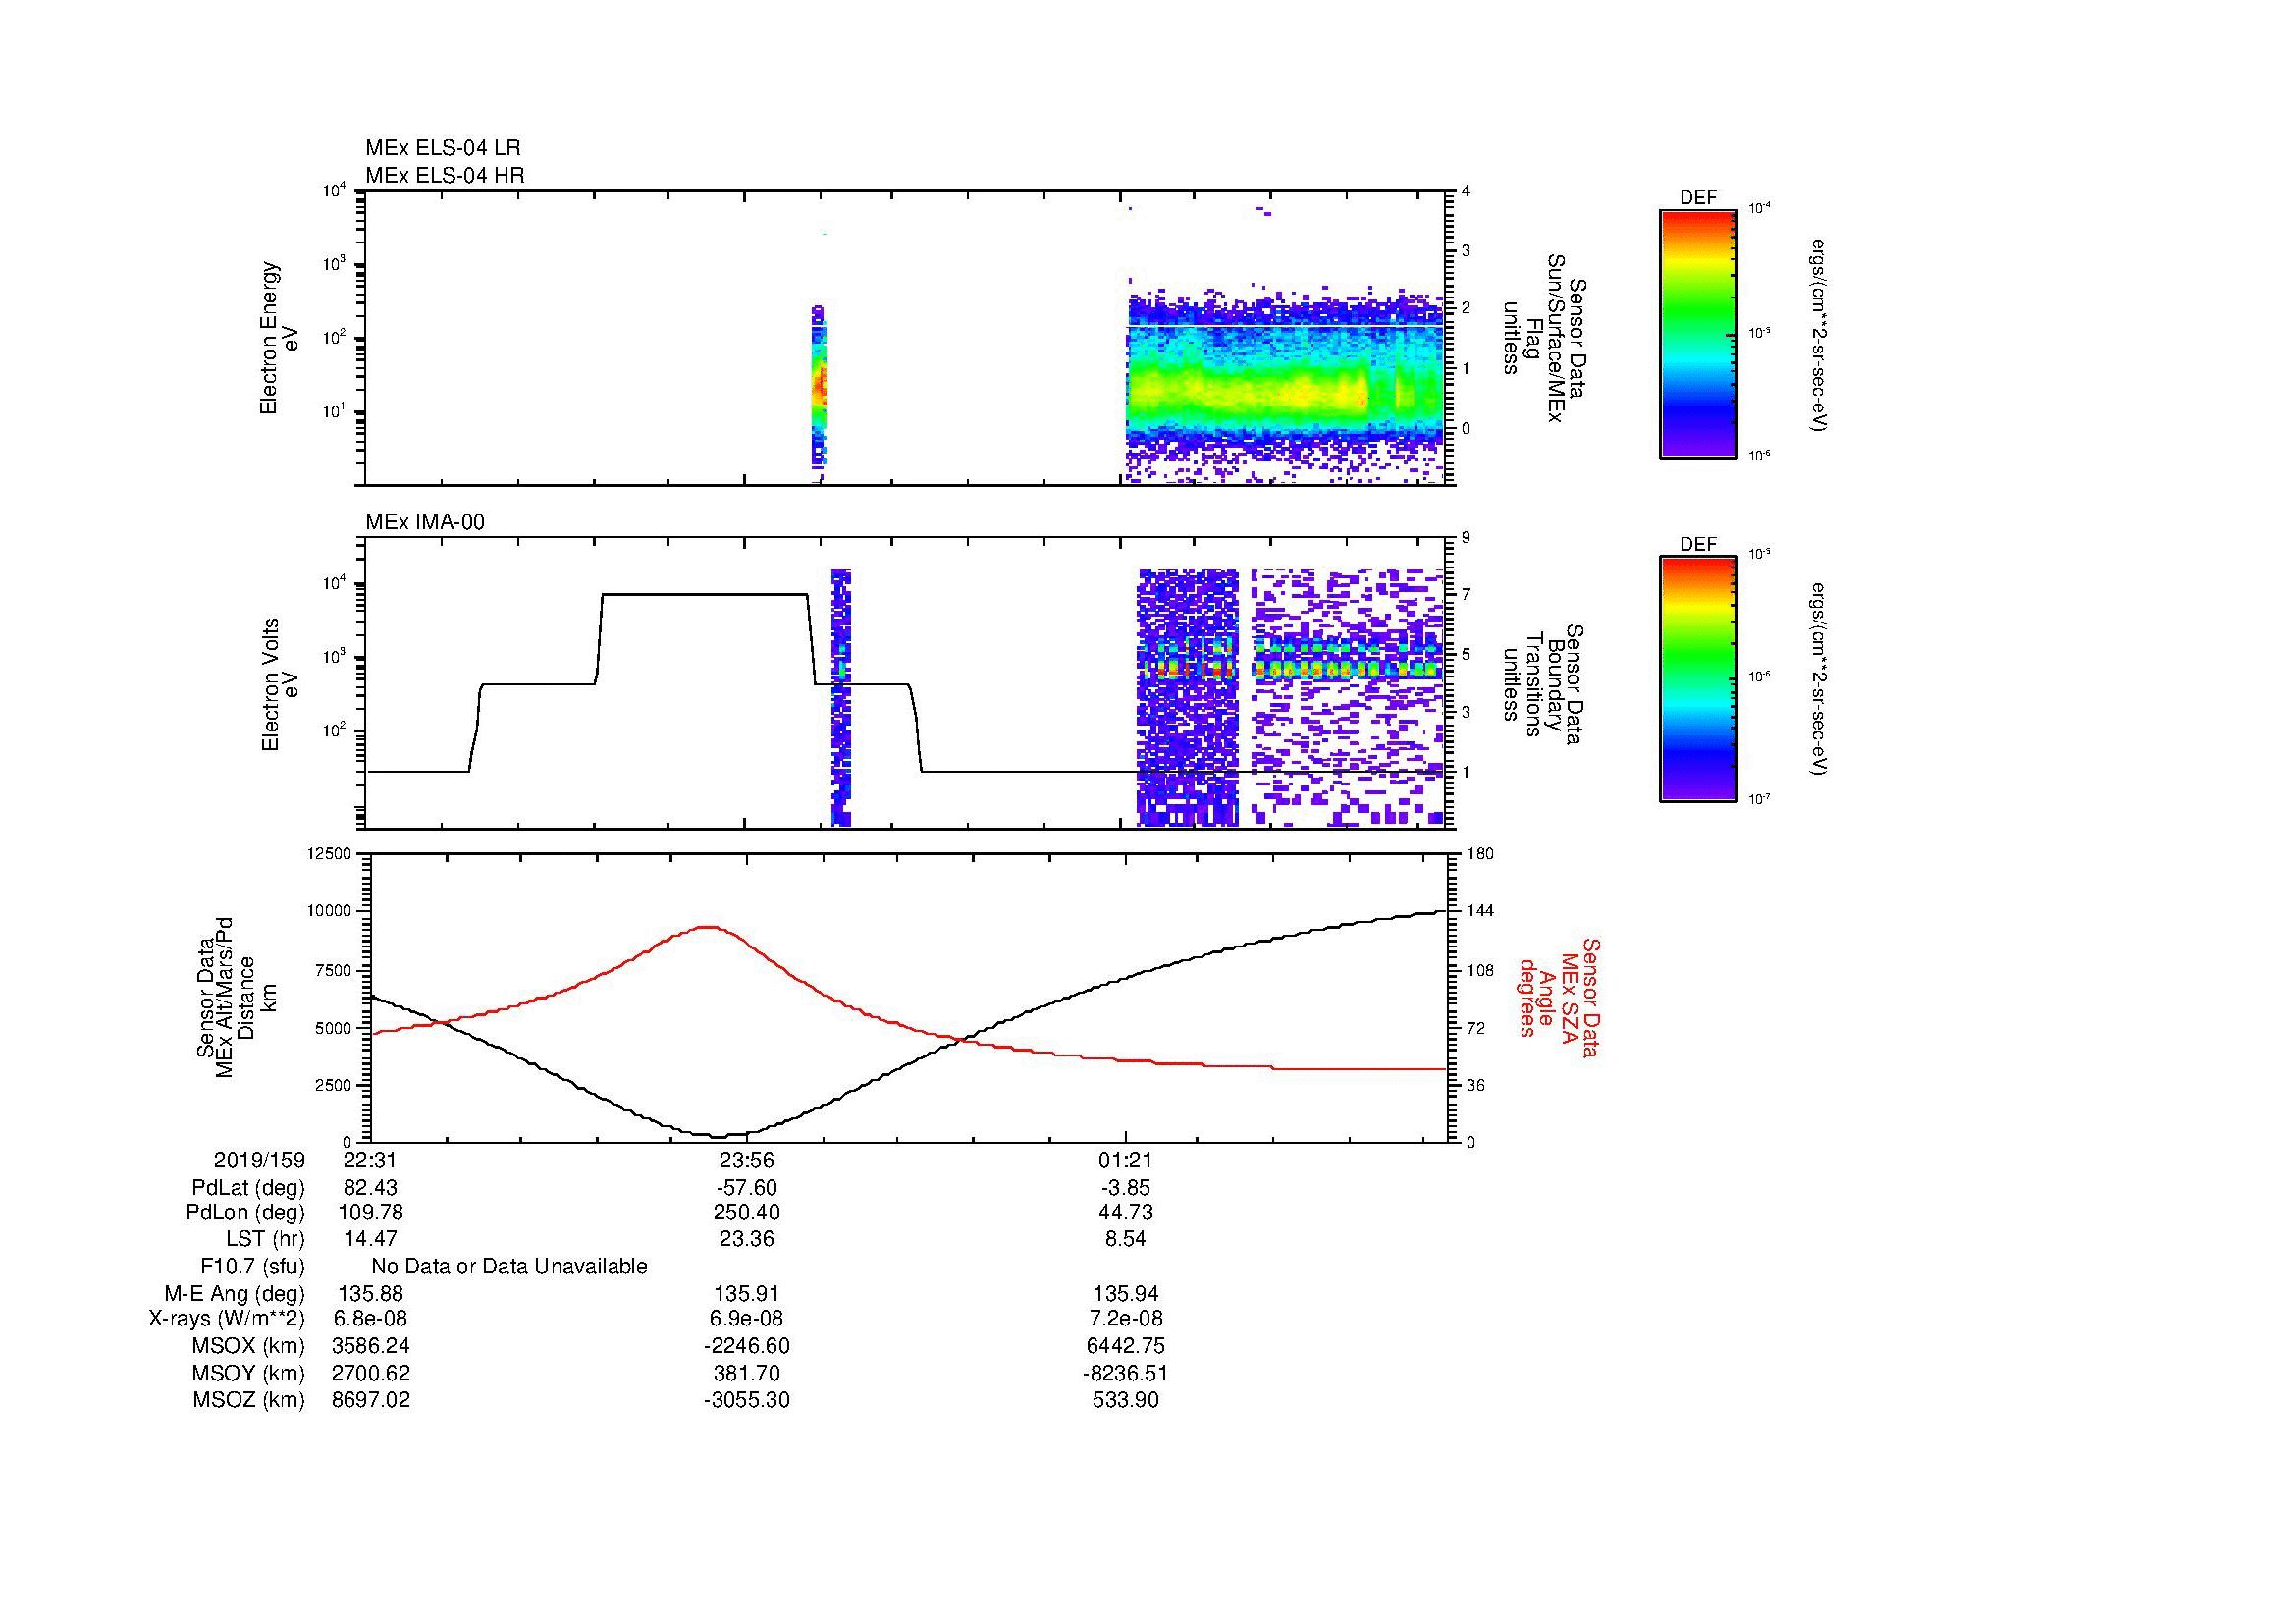Click the 'MEx IMA-00' panel title
2296x1623 pixels.
coord(425,522)
